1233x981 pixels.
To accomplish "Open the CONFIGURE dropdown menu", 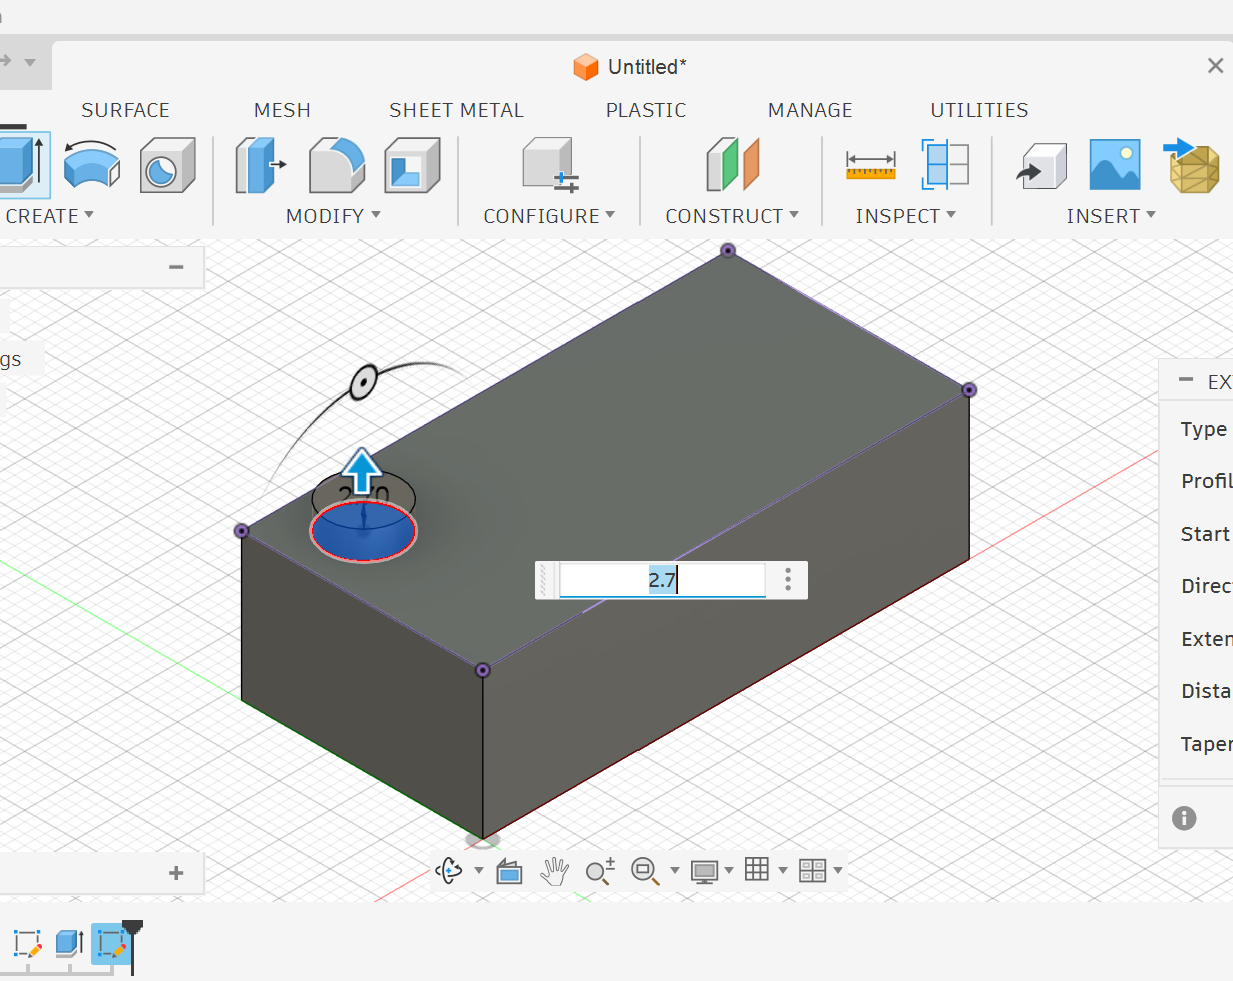I will coord(549,216).
